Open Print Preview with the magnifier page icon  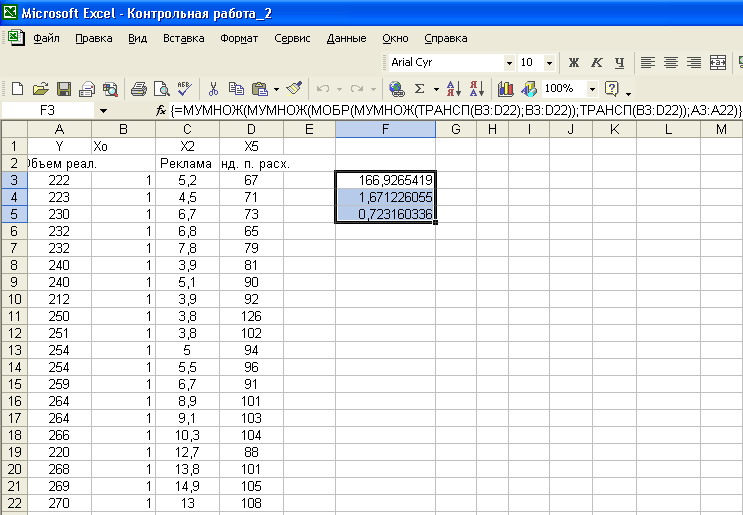pos(162,89)
